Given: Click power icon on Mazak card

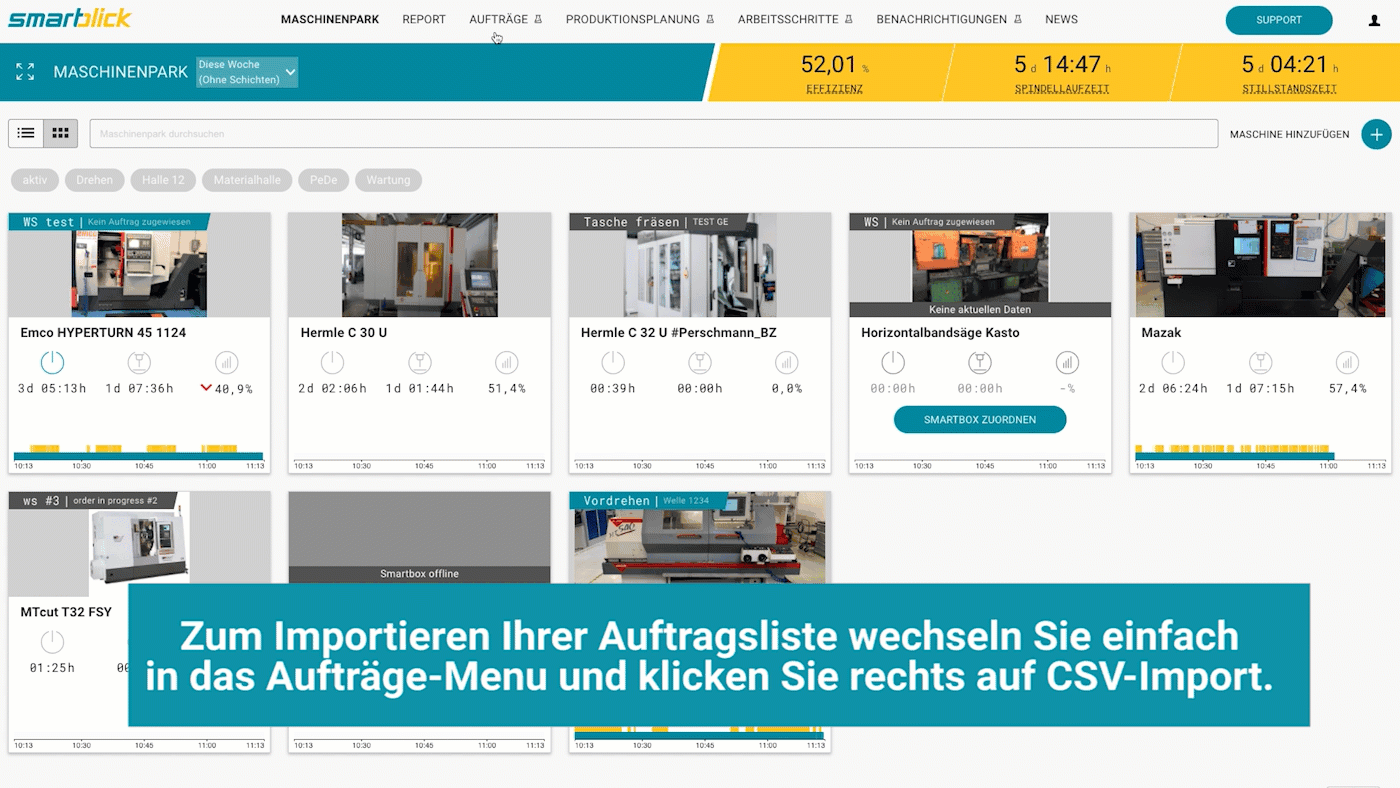Looking at the screenshot, I should 1173,363.
